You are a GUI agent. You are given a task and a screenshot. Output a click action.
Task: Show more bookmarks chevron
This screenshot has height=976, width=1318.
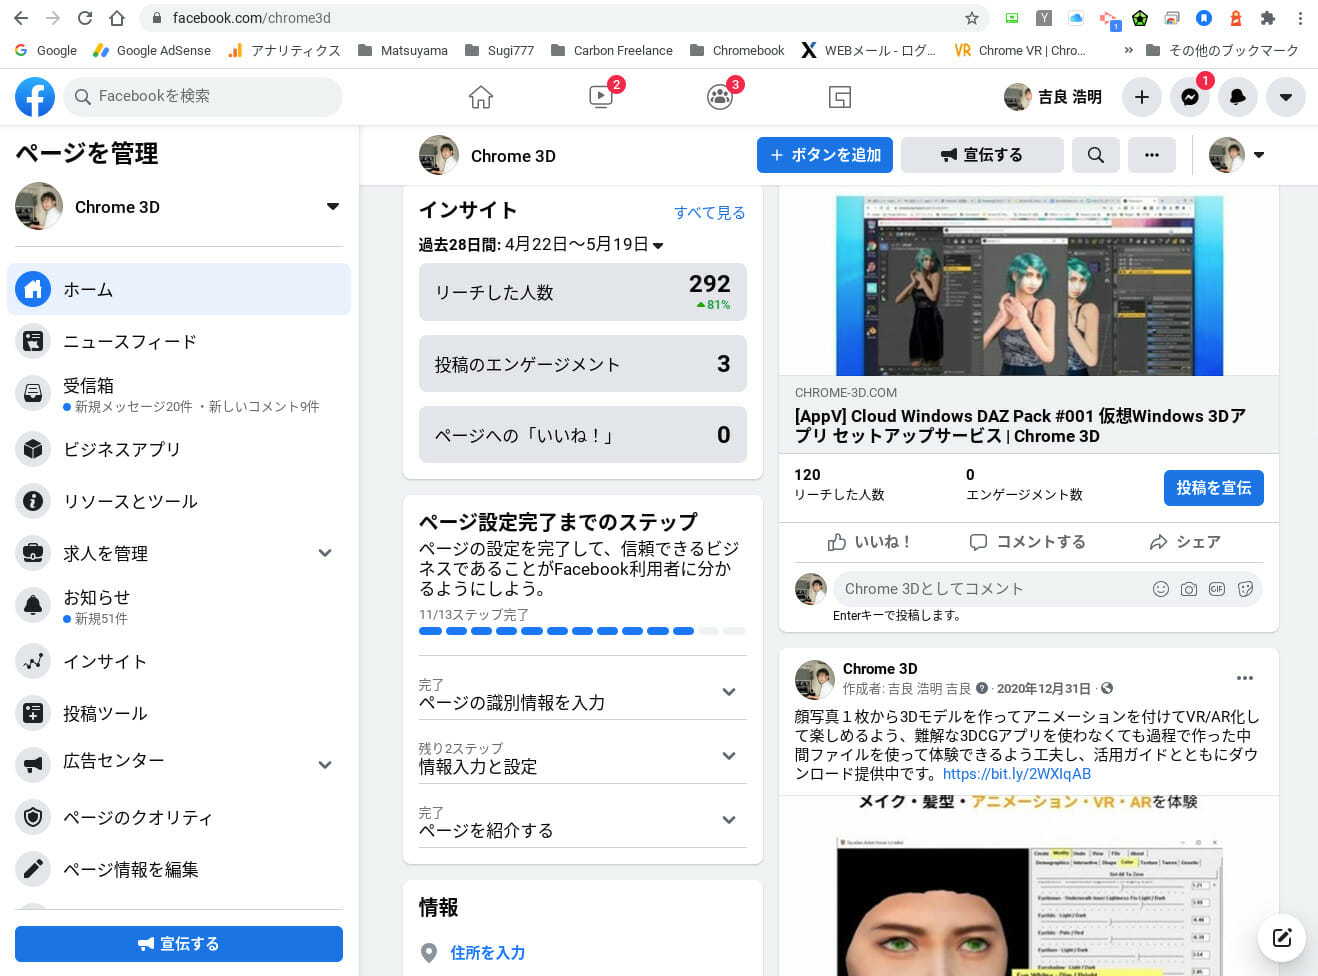pyautogui.click(x=1128, y=50)
